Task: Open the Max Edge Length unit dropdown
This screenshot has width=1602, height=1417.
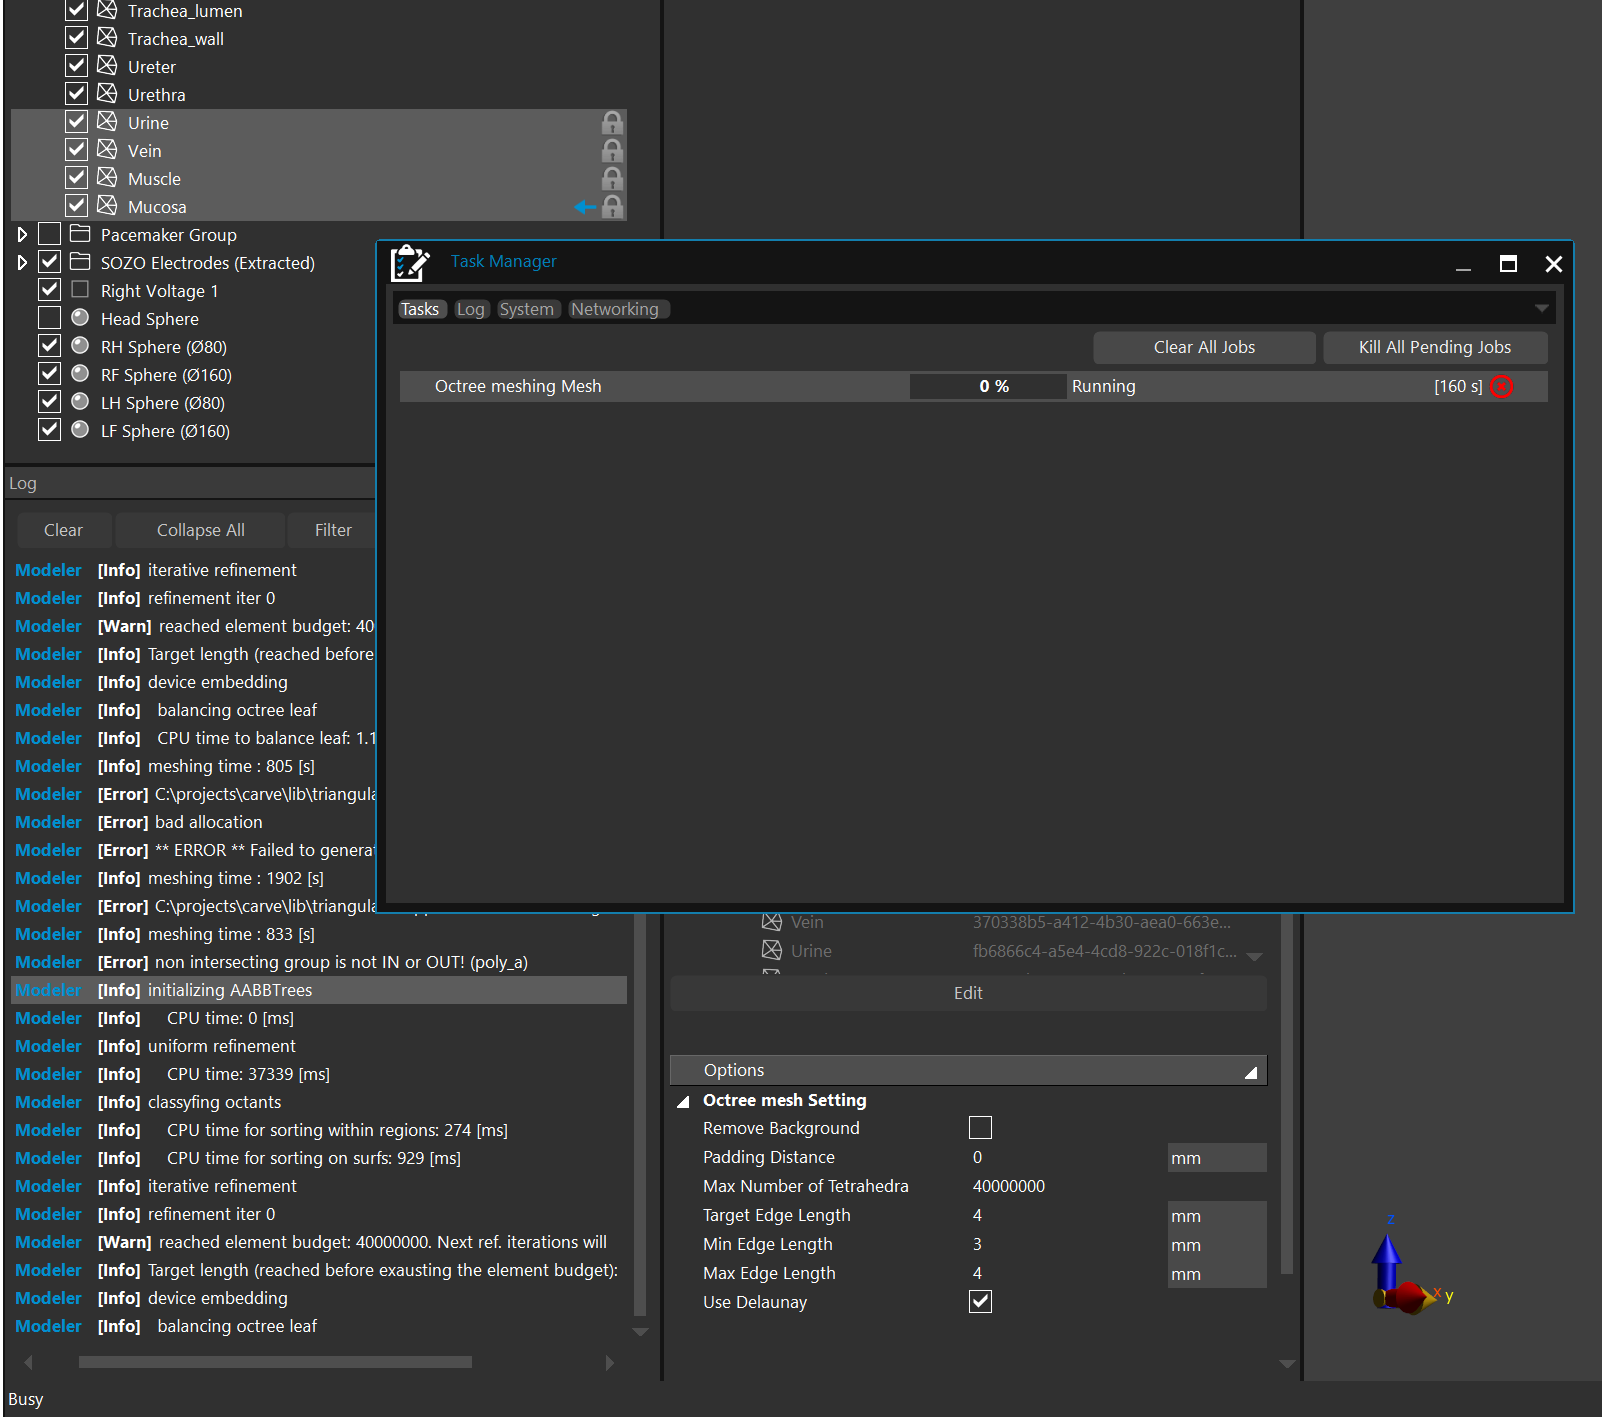Action: pos(1217,1274)
